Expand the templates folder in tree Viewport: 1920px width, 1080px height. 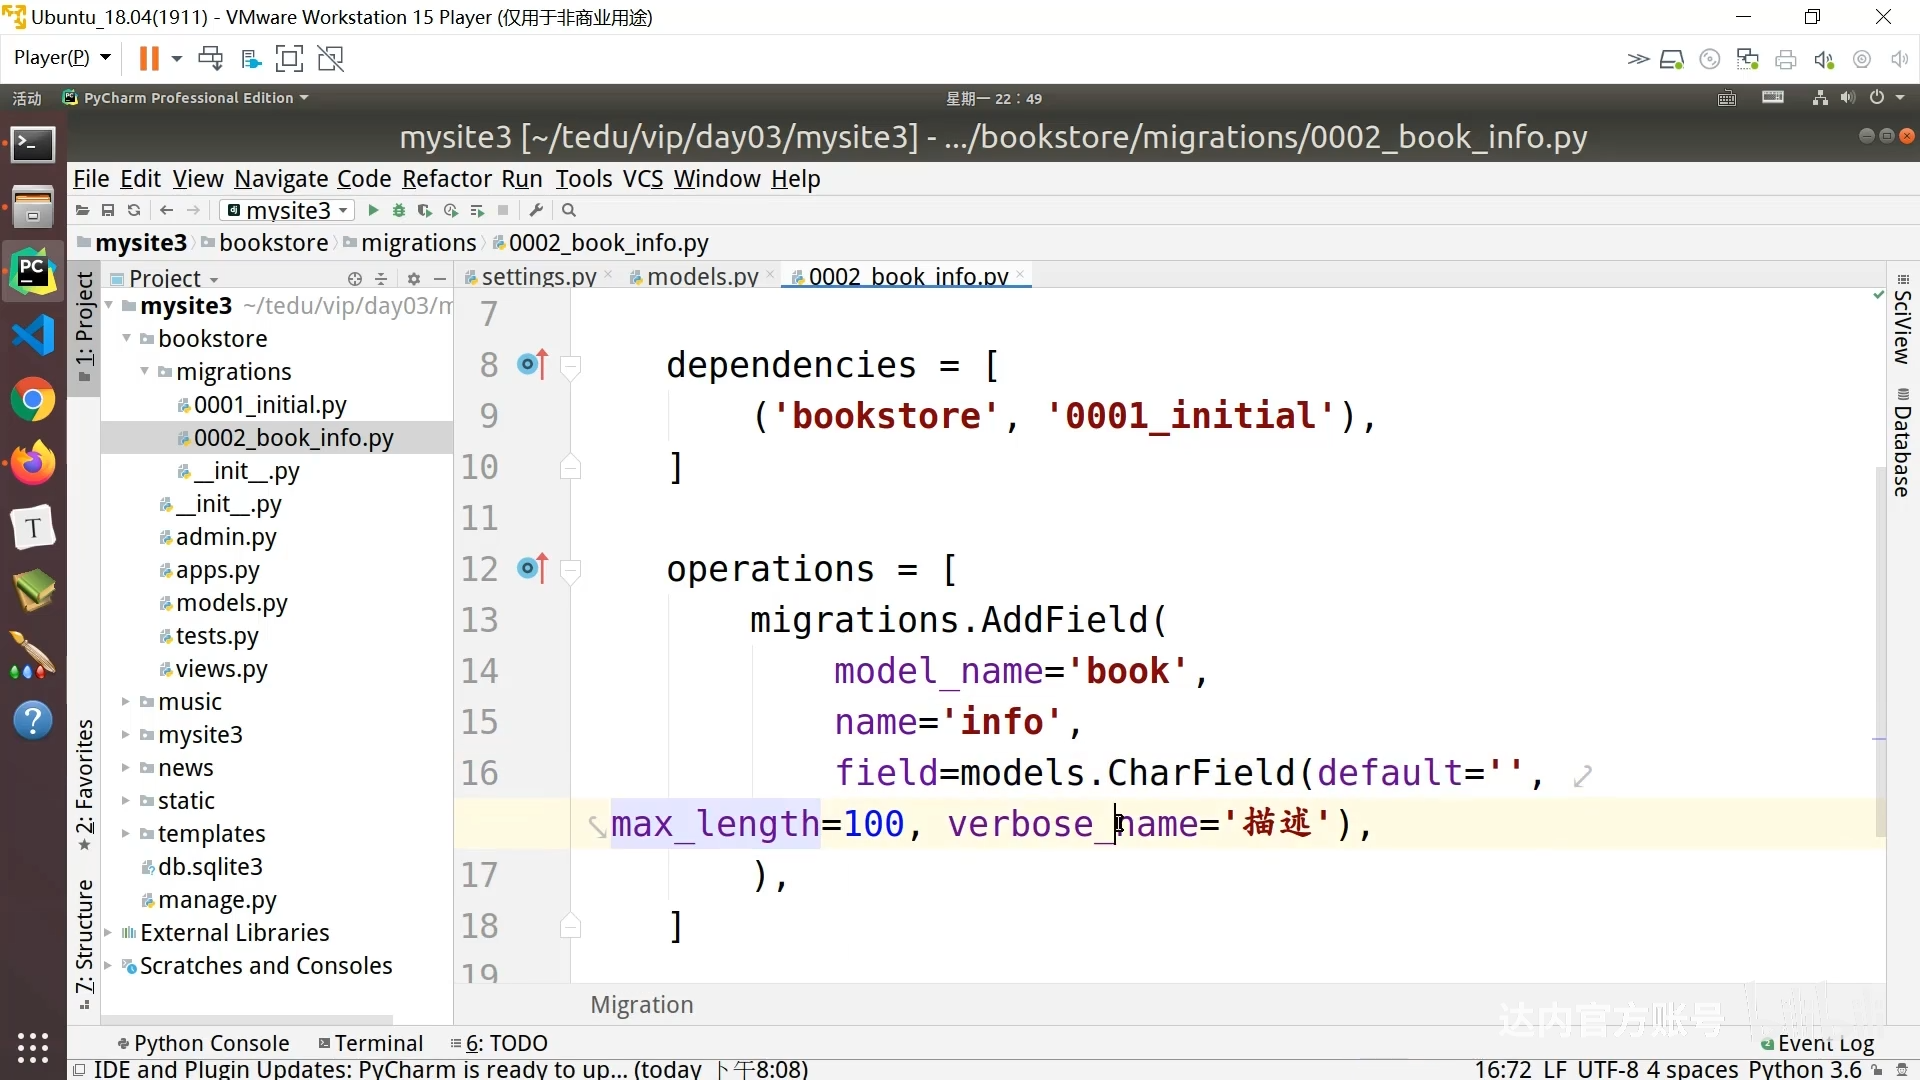[x=126, y=834]
